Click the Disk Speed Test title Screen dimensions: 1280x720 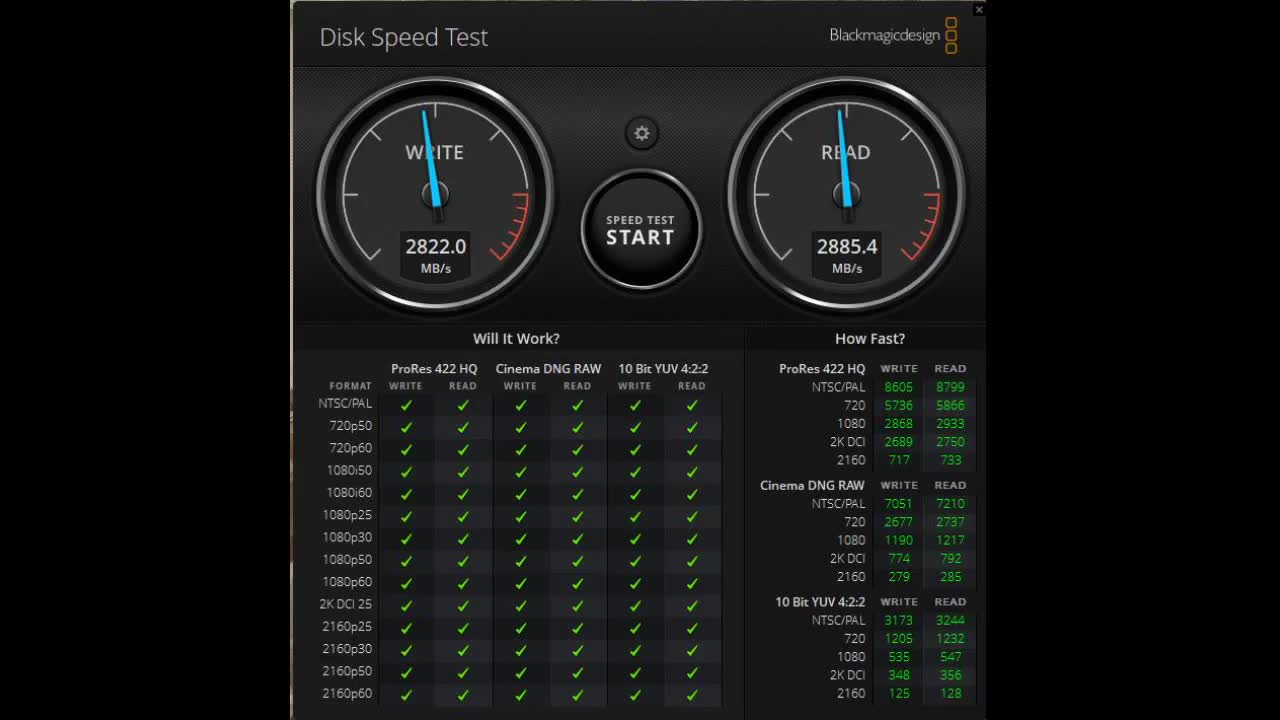[x=404, y=37]
